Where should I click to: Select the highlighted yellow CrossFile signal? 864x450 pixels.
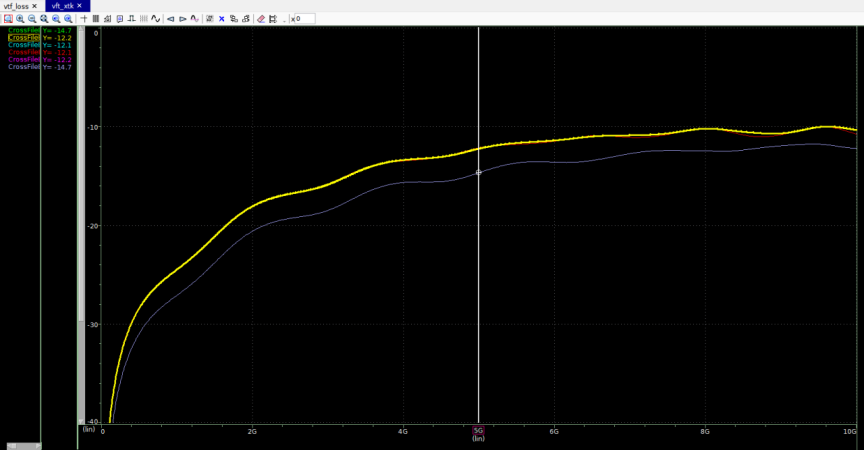(x=24, y=37)
